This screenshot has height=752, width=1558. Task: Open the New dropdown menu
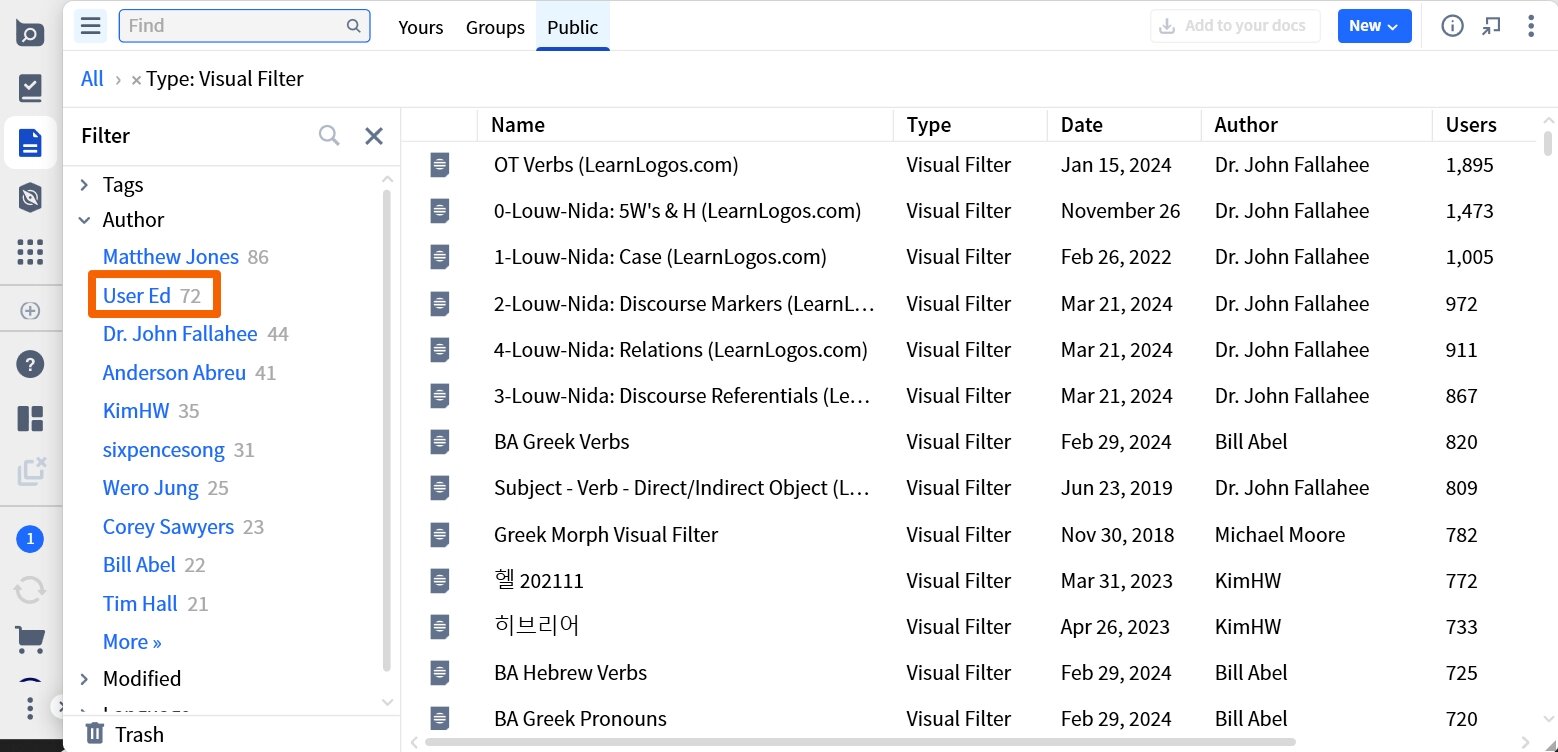1374,26
